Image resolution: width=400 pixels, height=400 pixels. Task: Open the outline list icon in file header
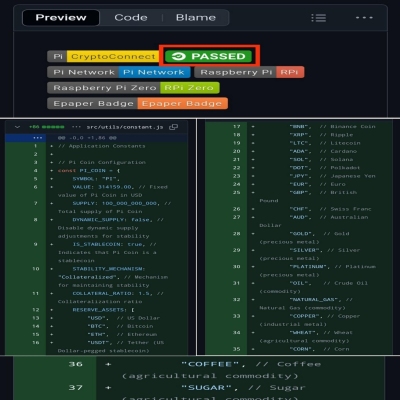[x=318, y=18]
